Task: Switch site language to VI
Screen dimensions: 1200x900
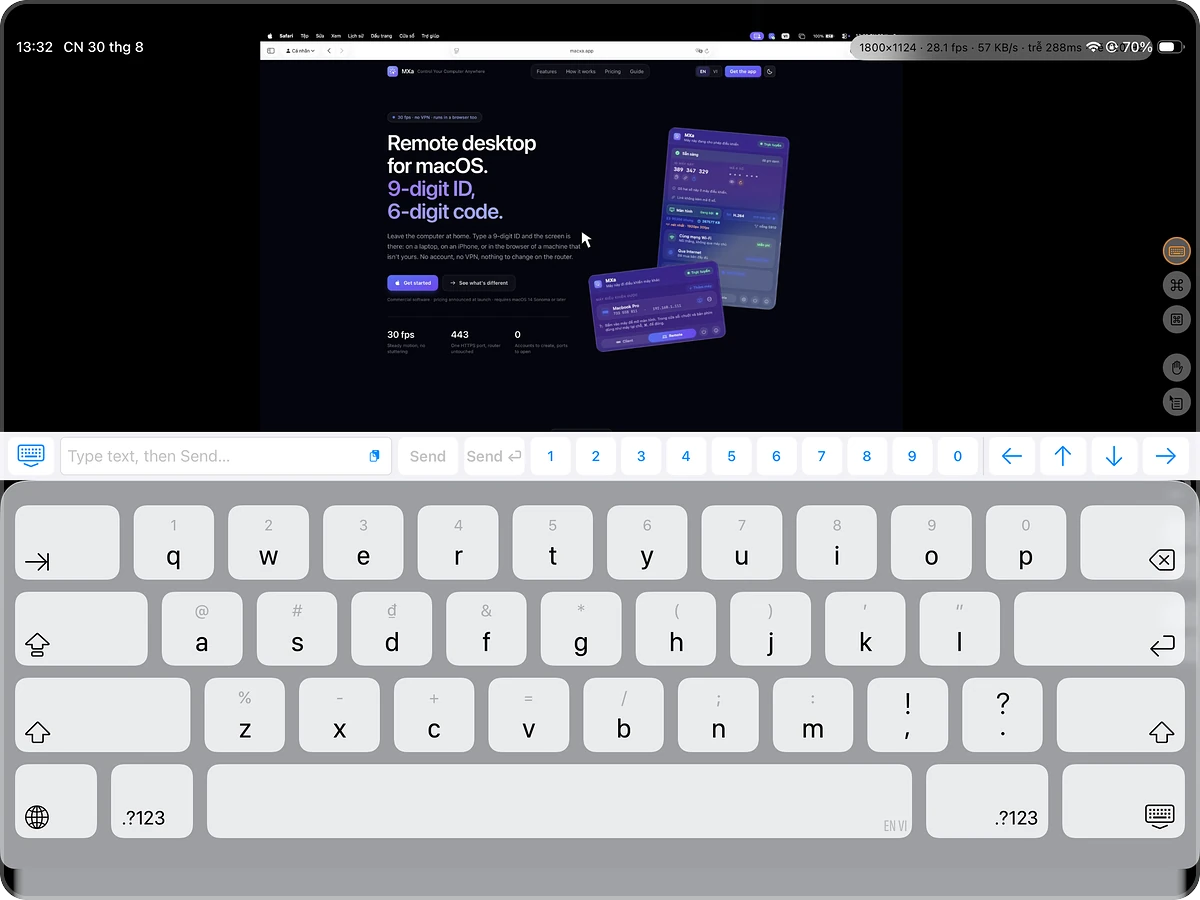Action: 715,72
